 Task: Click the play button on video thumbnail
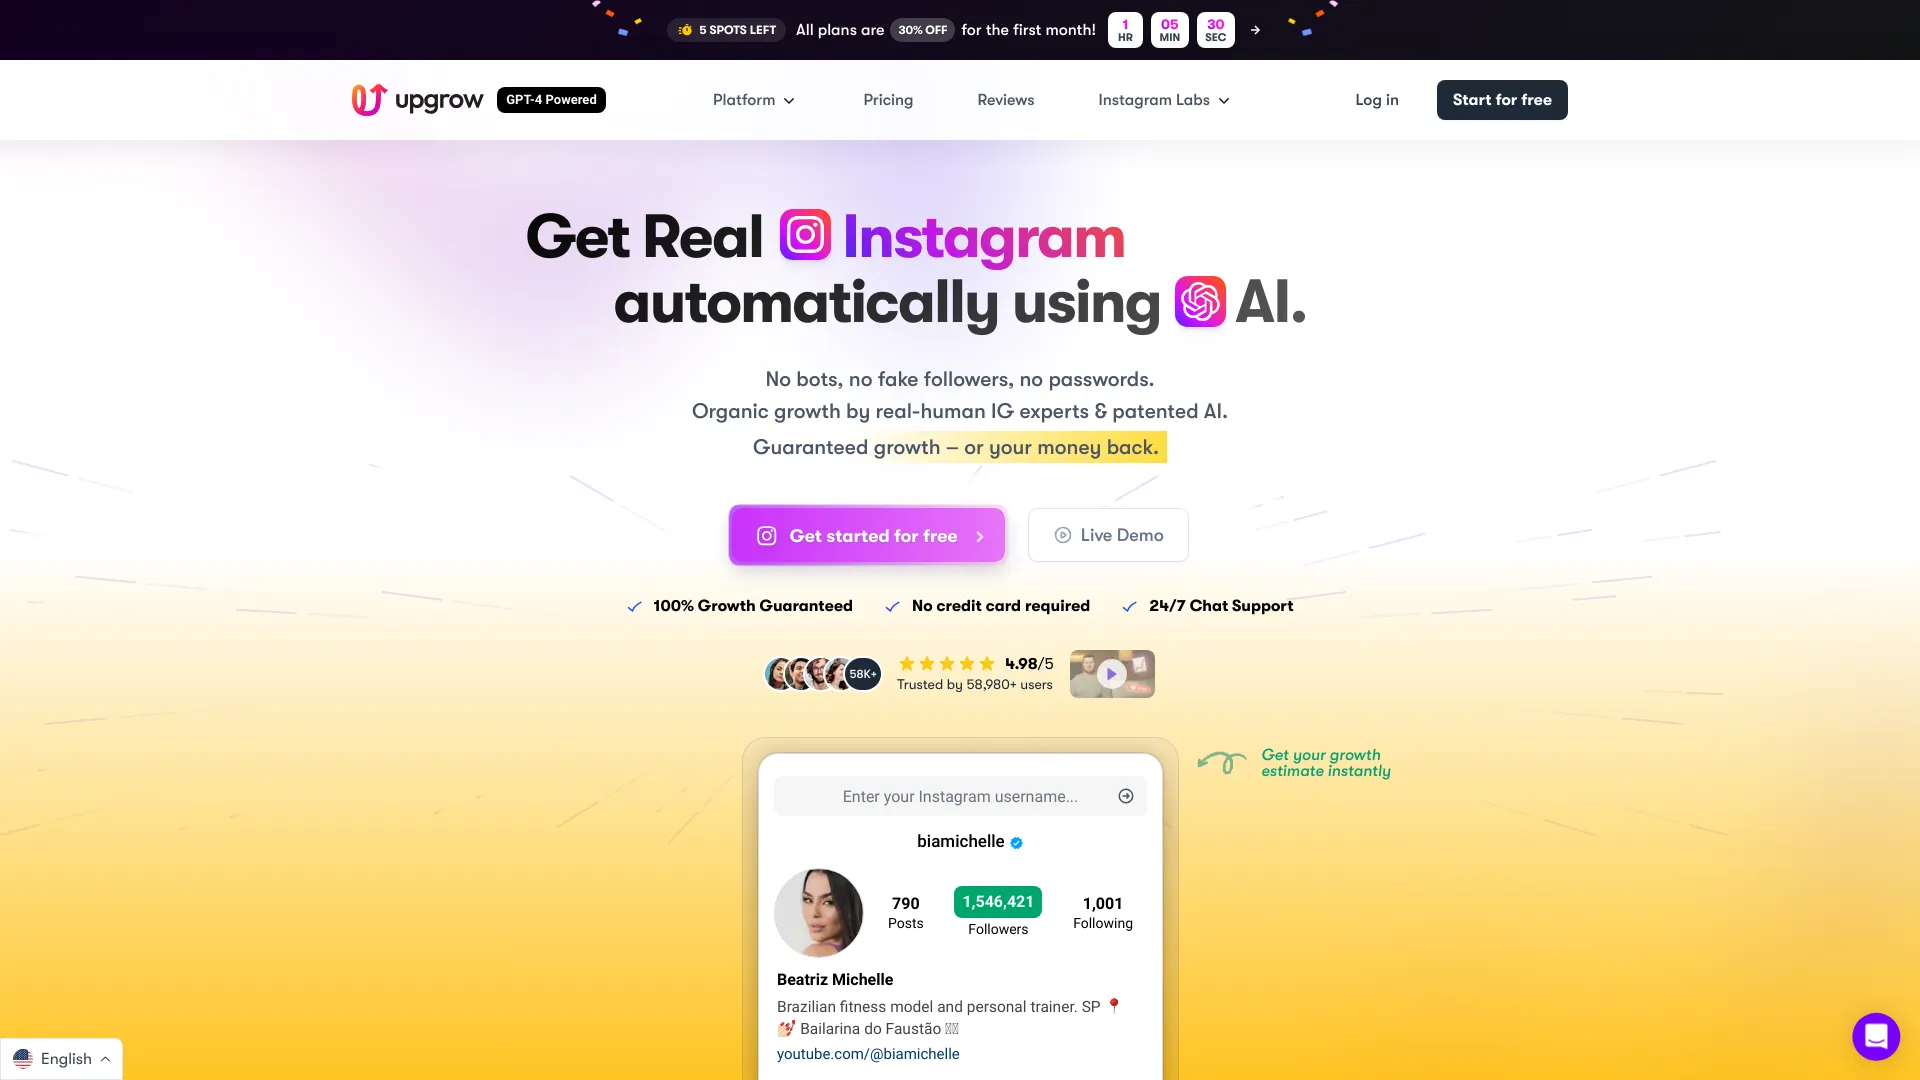coord(1112,673)
